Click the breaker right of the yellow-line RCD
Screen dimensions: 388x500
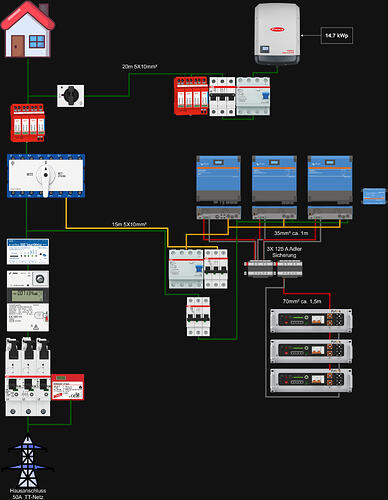[216, 269]
